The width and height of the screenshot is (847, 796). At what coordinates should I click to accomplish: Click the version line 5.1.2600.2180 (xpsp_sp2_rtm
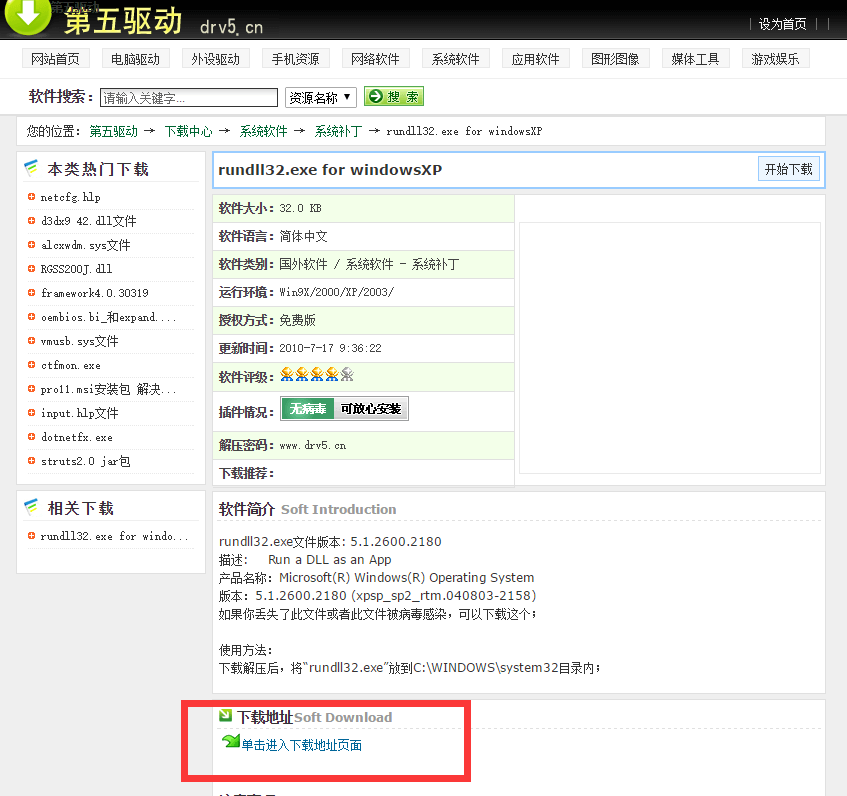[378, 596]
